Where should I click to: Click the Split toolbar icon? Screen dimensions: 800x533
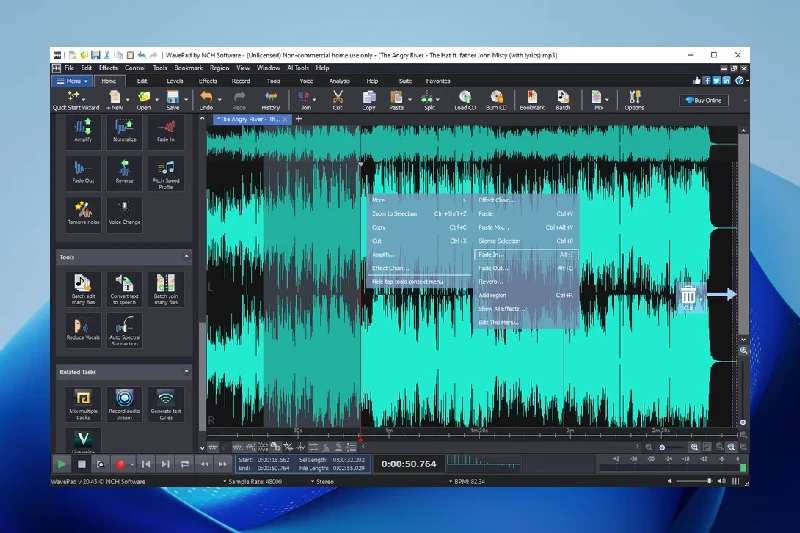(429, 100)
